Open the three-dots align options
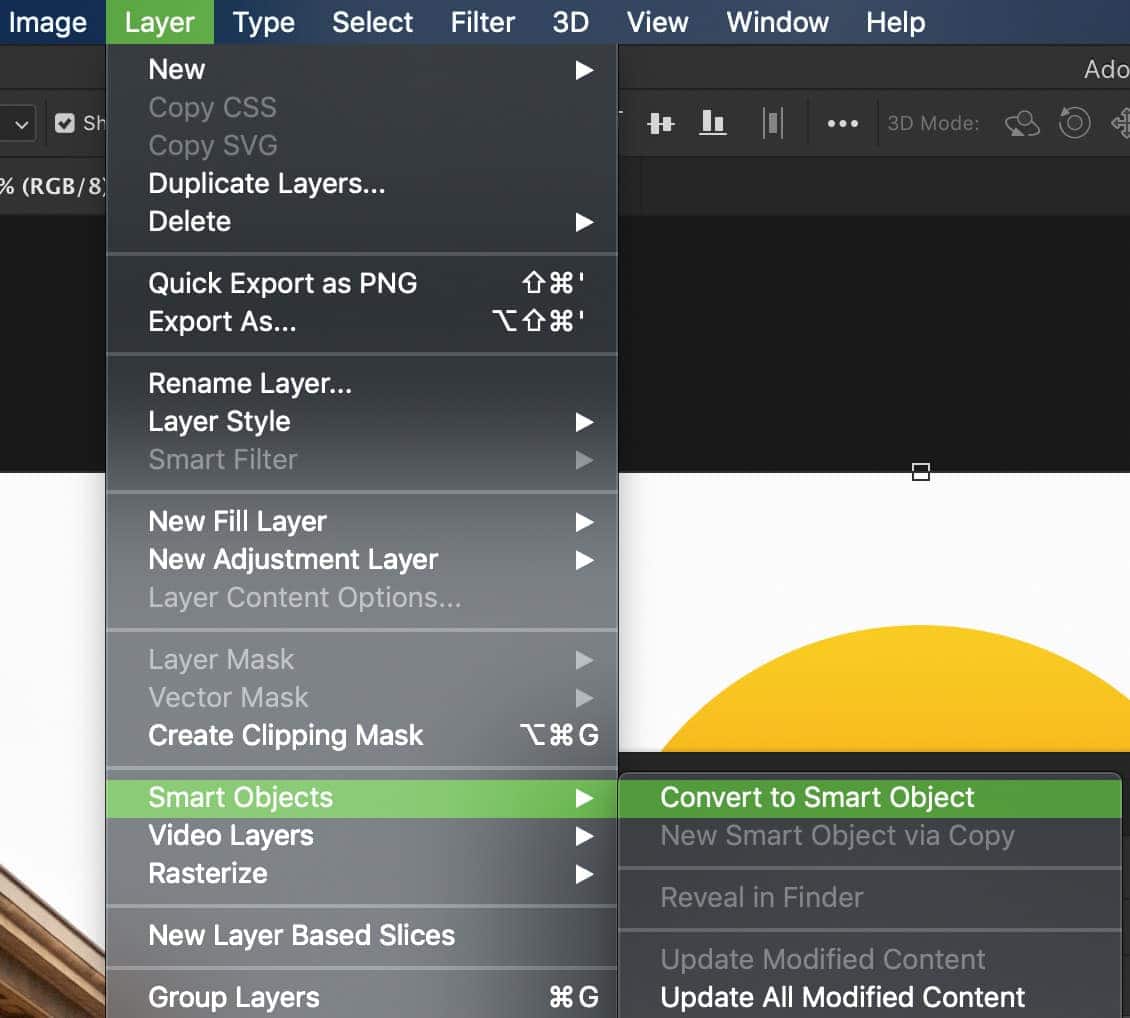 tap(842, 123)
